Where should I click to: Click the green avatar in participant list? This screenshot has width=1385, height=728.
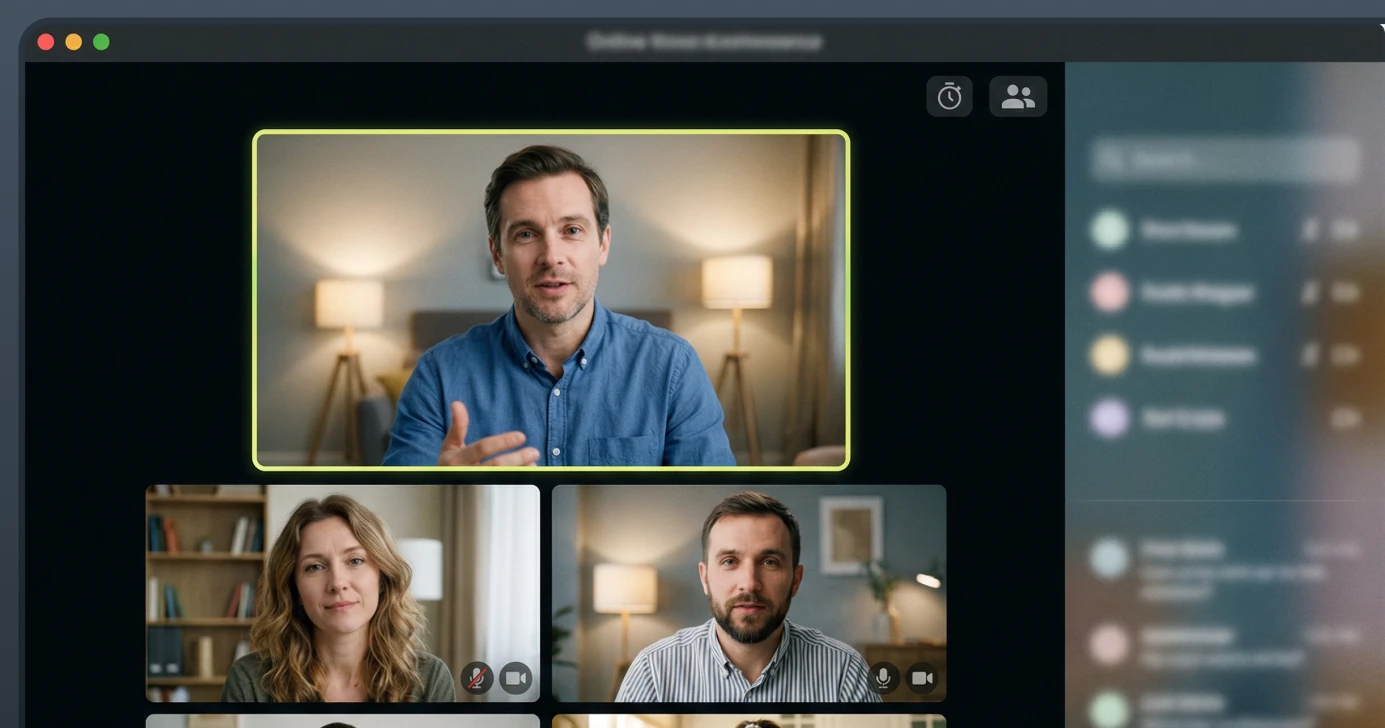click(1109, 230)
